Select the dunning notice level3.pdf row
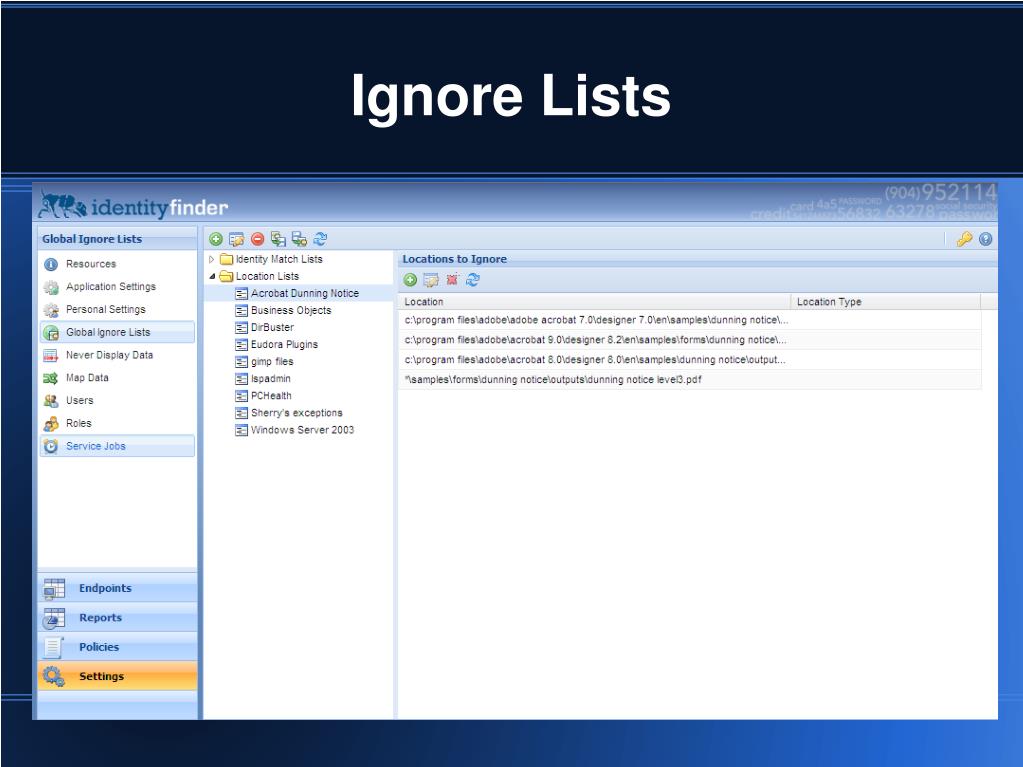Image resolution: width=1023 pixels, height=767 pixels. (x=689, y=380)
